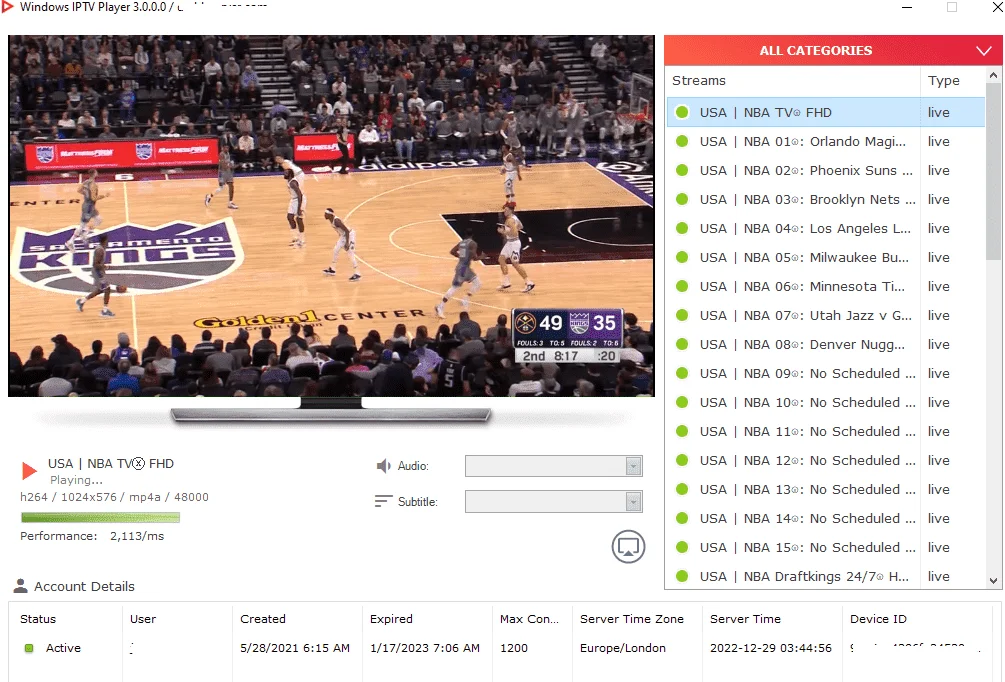Open the Subtitle dropdown

click(554, 501)
